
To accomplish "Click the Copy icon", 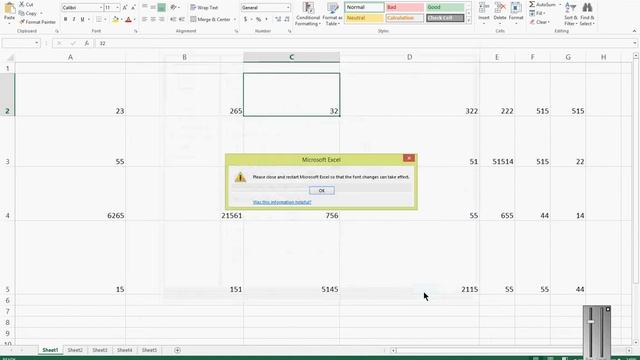I will (x=22, y=13).
